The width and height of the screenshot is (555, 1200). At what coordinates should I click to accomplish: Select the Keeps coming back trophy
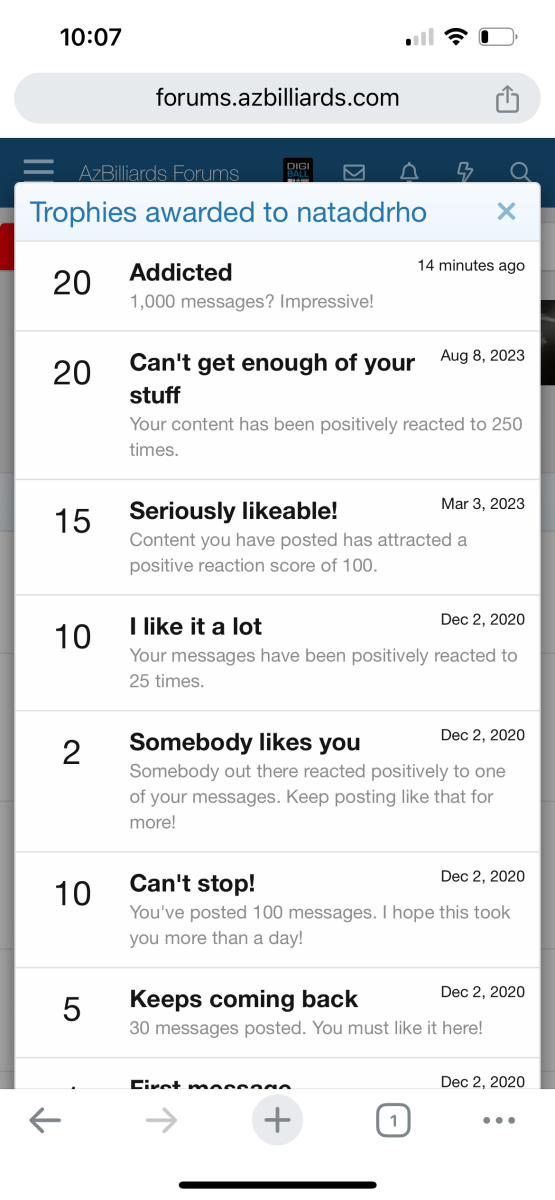[x=278, y=1013]
